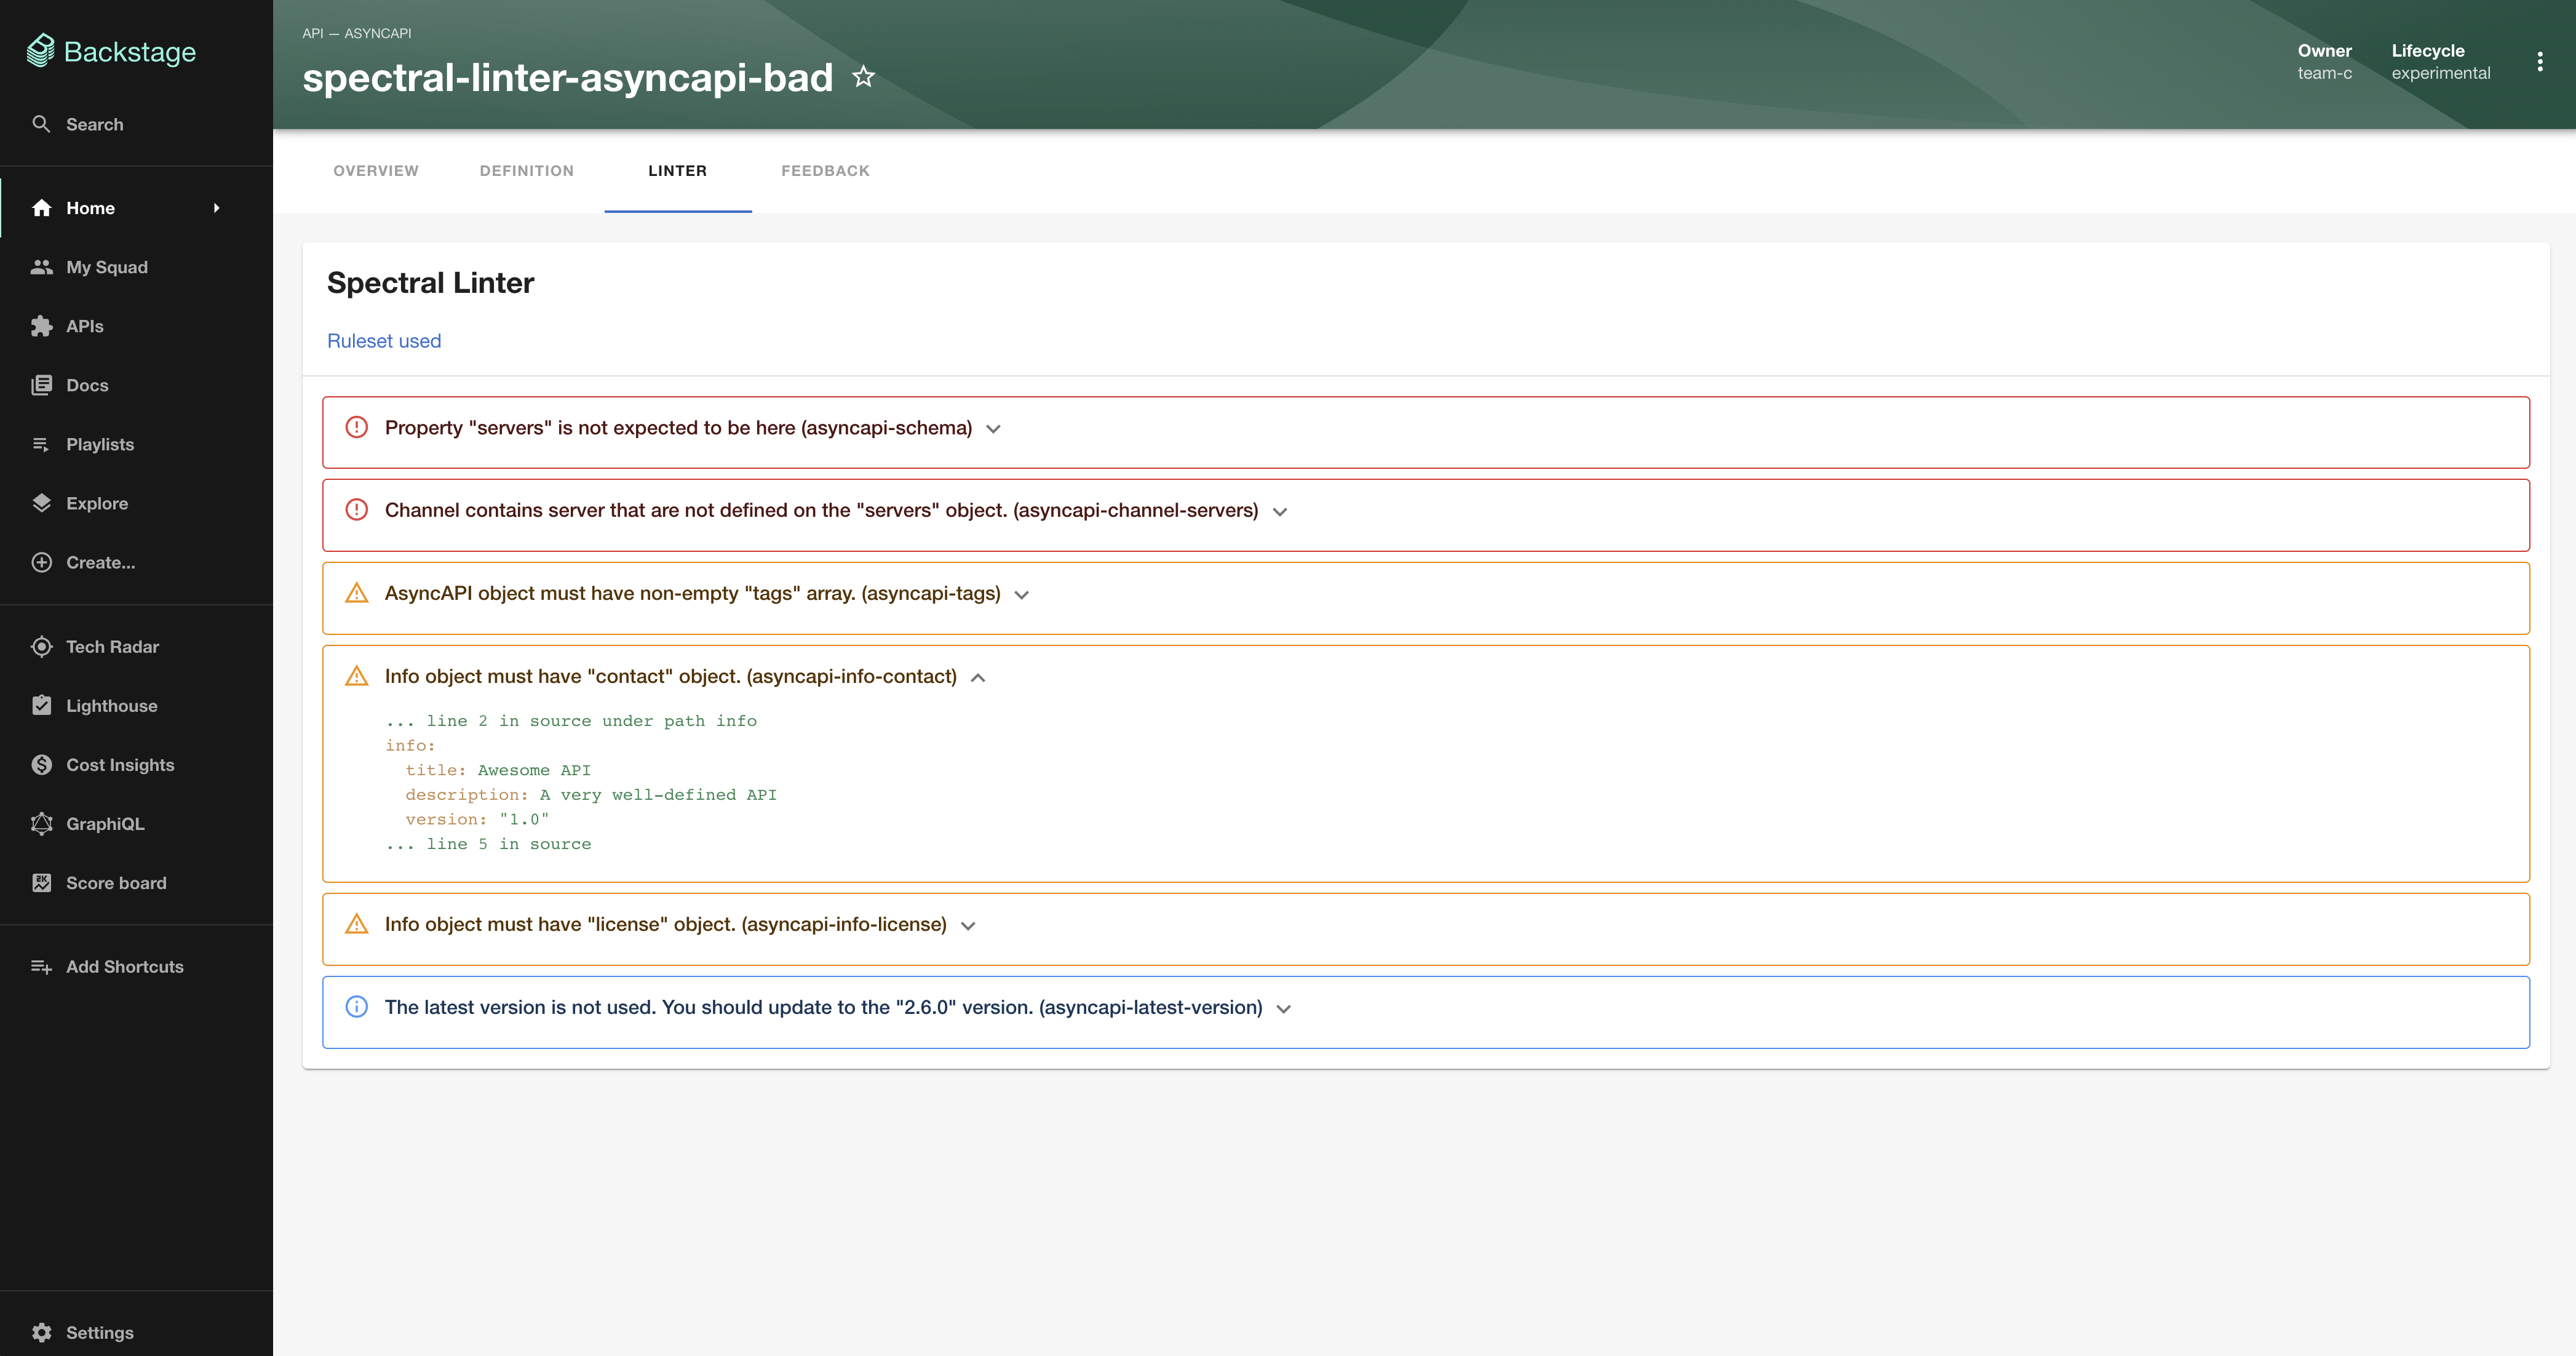Switch to the Feedback tab
Viewport: 2576px width, 1356px height.
825,171
